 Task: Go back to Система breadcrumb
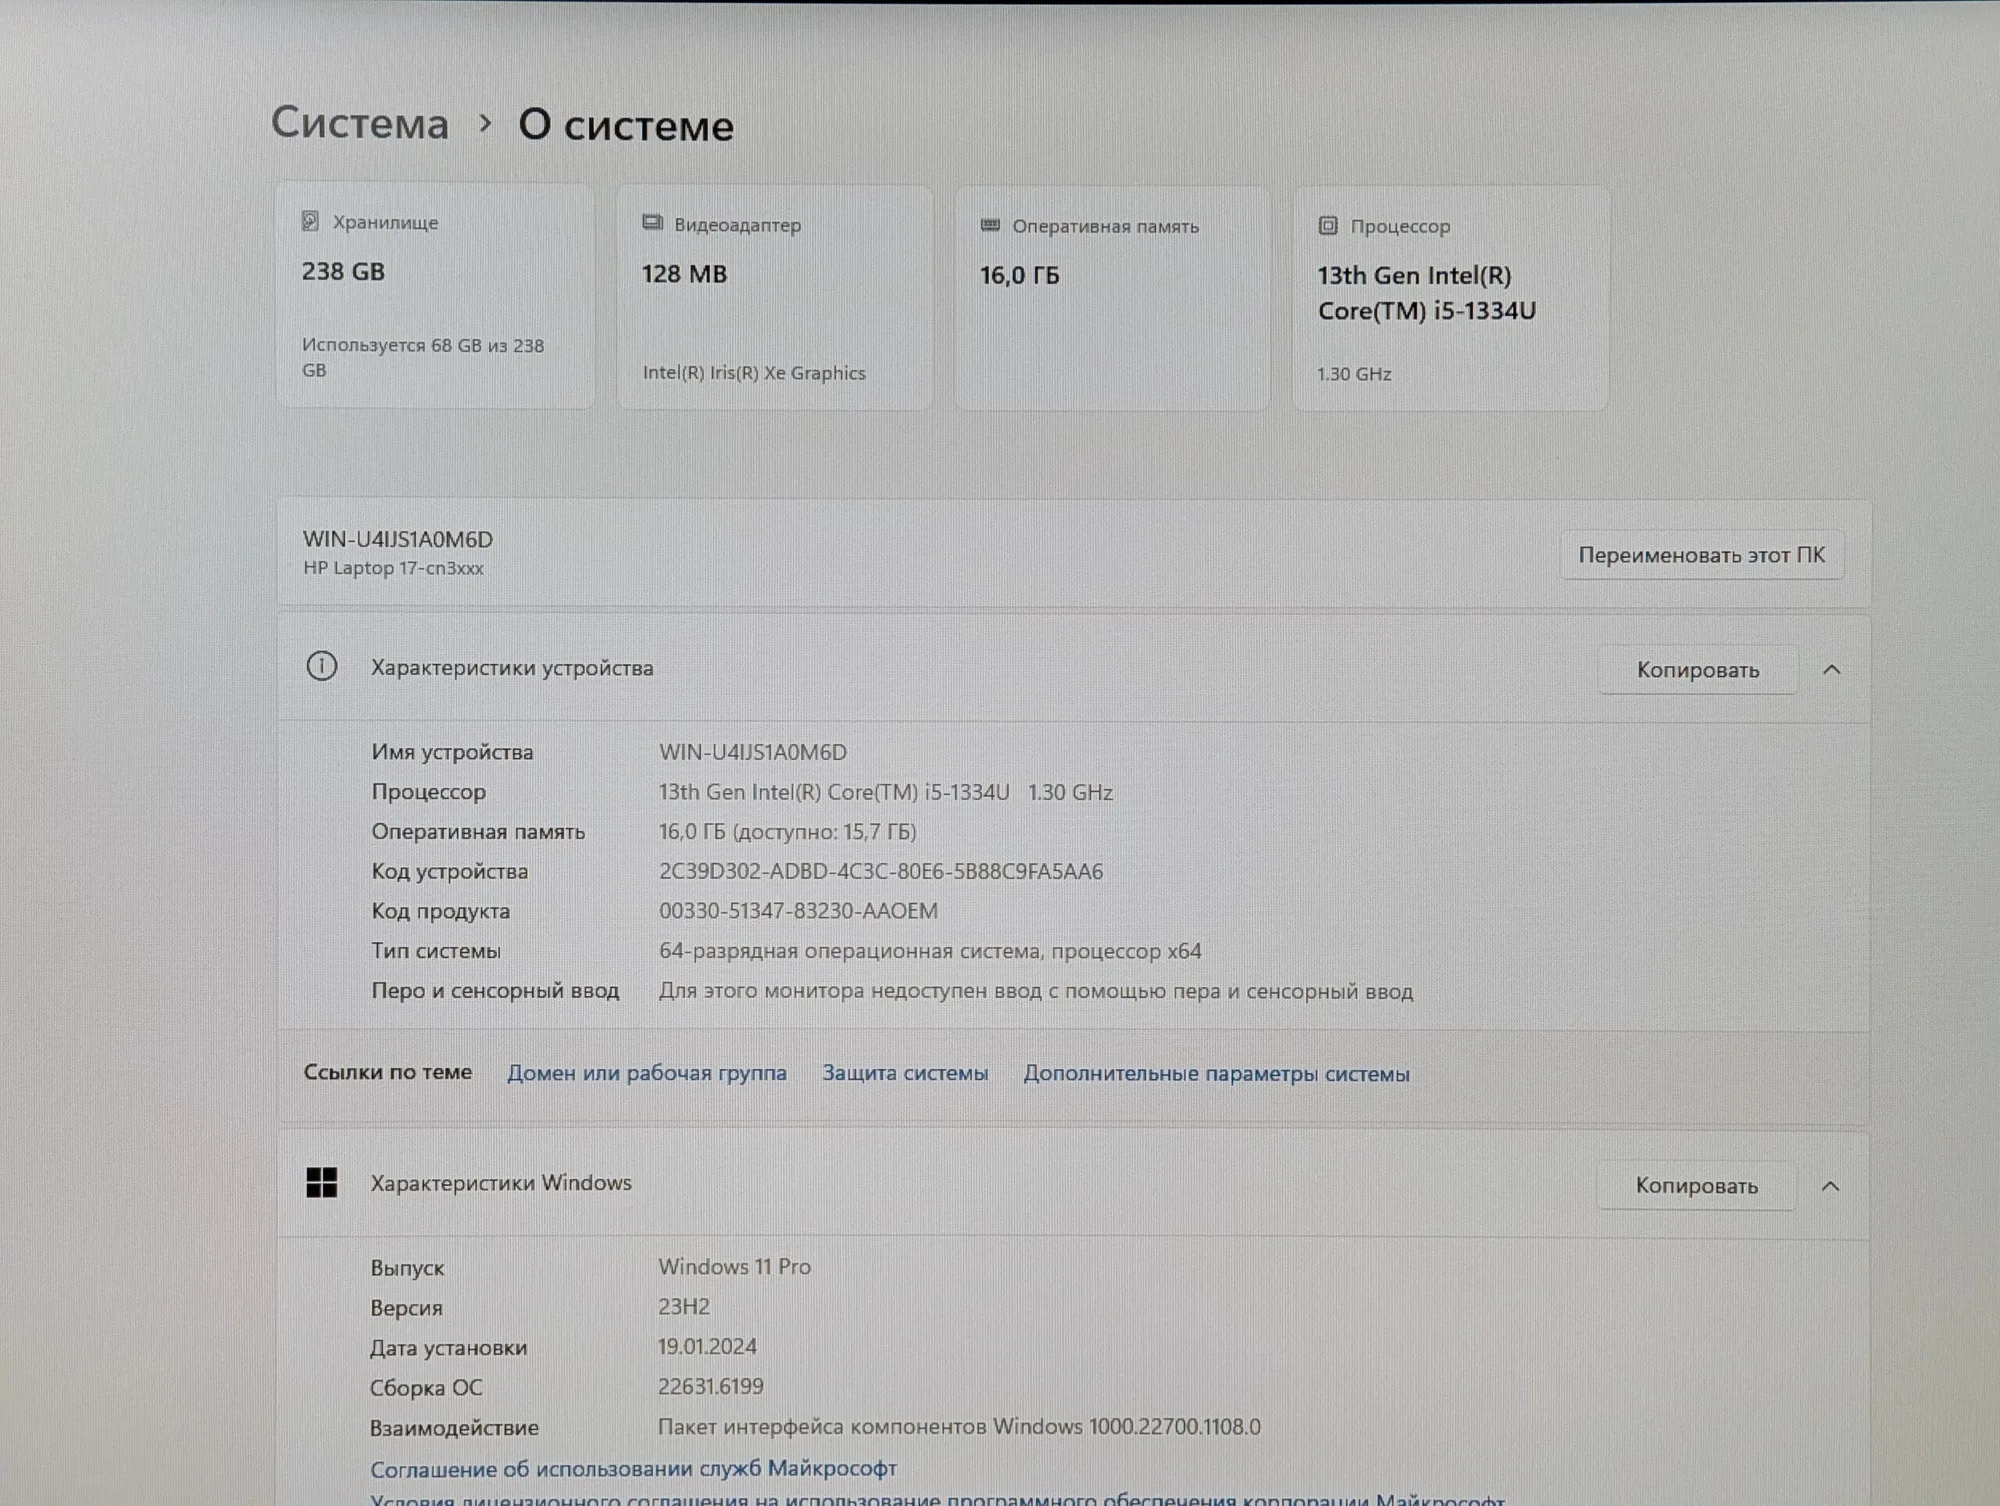(x=360, y=123)
